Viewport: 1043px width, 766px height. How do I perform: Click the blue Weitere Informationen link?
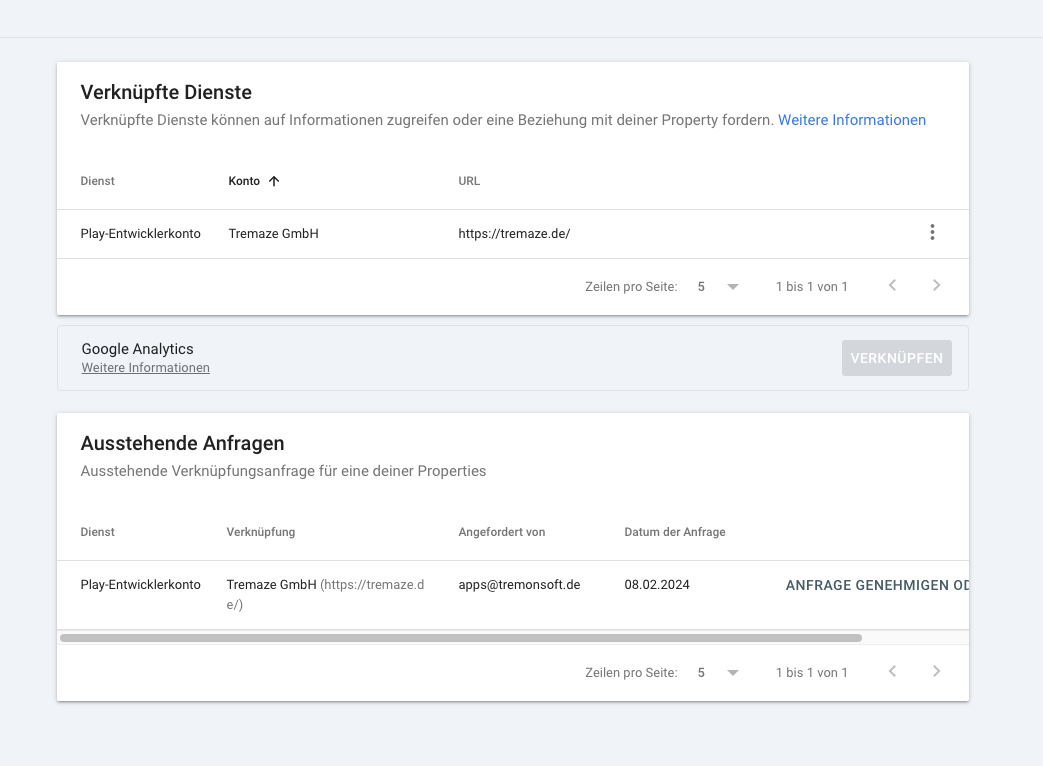[x=851, y=120]
